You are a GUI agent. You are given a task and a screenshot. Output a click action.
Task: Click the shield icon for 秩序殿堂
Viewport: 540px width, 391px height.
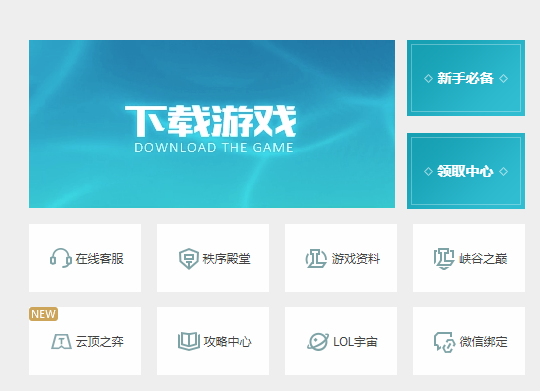point(189,258)
